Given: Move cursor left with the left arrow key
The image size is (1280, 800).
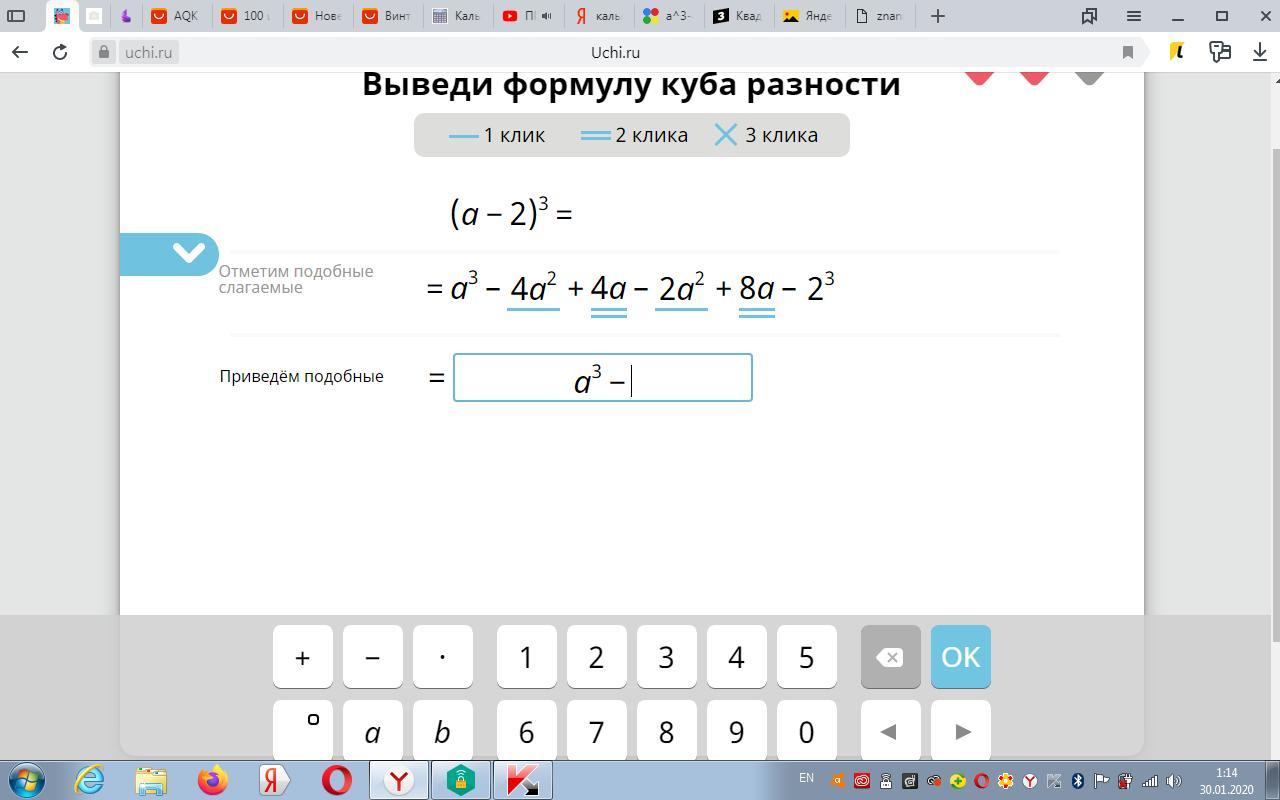Looking at the screenshot, I should [888, 732].
